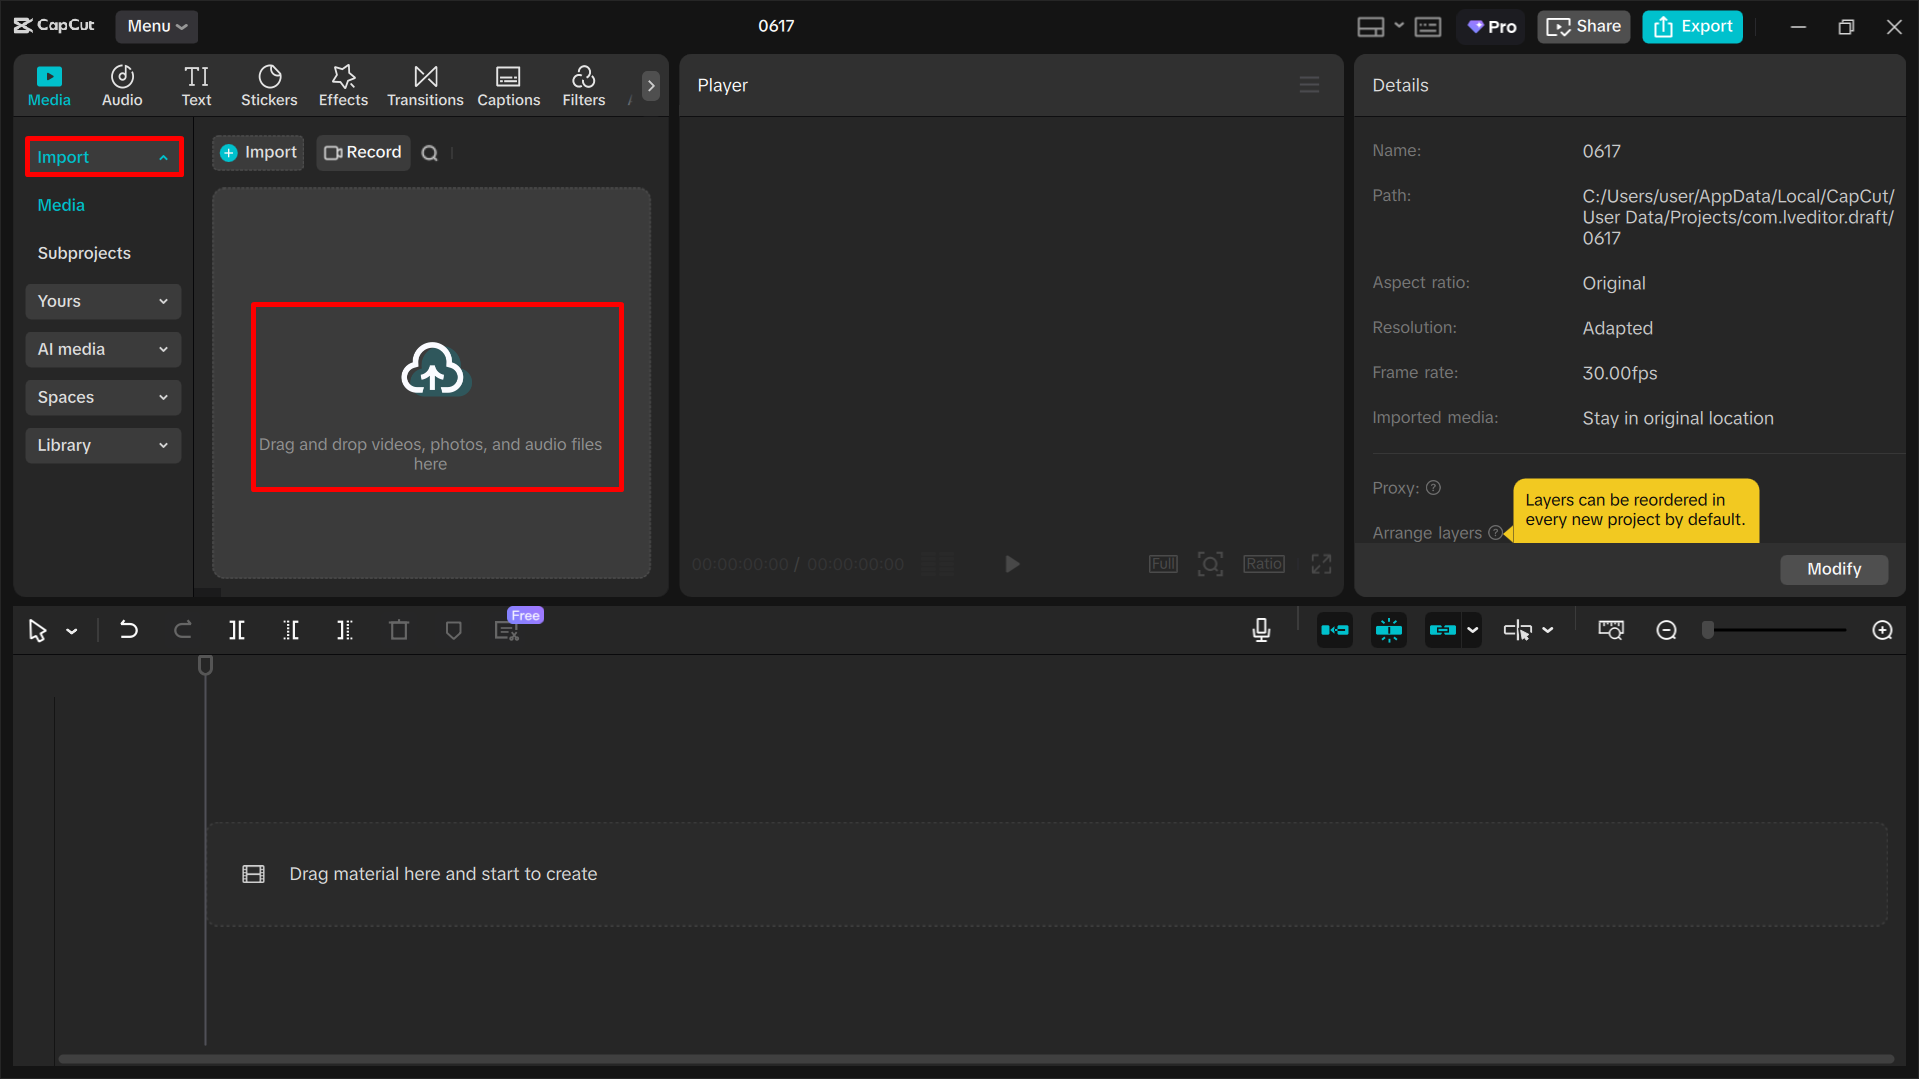The height and width of the screenshot is (1079, 1919).
Task: Open the selection tool dropdown arrow
Action: (71, 630)
